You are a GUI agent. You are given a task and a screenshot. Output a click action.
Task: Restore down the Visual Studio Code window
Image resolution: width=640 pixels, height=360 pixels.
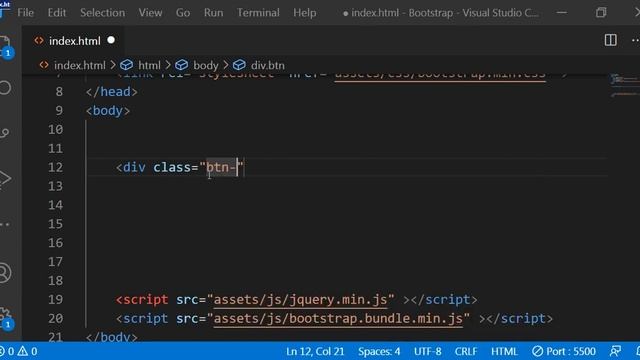click(x=601, y=13)
